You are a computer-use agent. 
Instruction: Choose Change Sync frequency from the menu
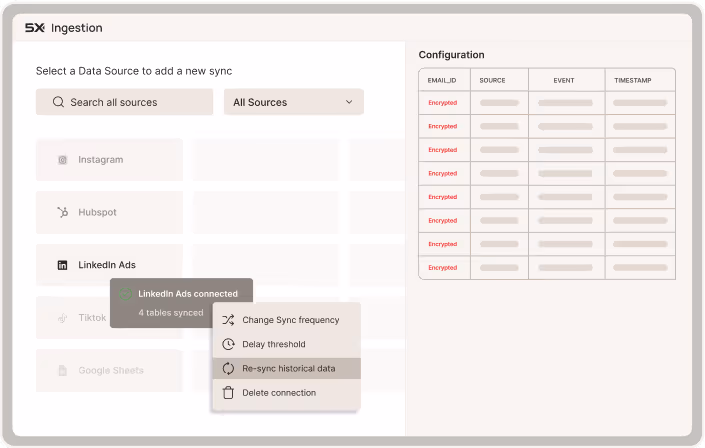click(286, 320)
